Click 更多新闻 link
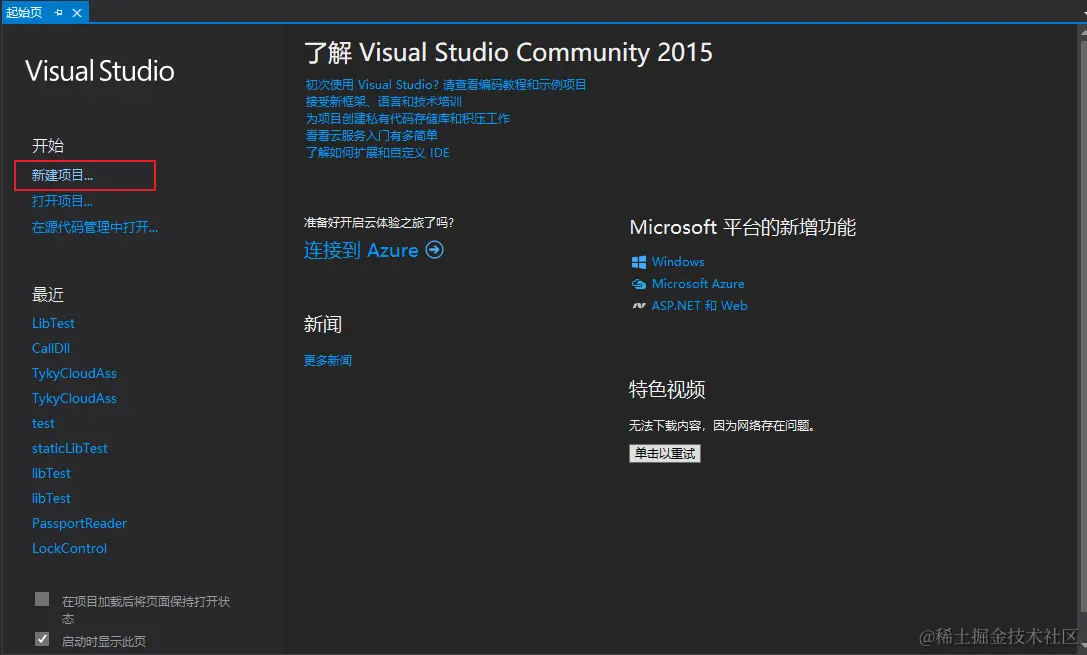The width and height of the screenshot is (1087, 655). coord(328,360)
